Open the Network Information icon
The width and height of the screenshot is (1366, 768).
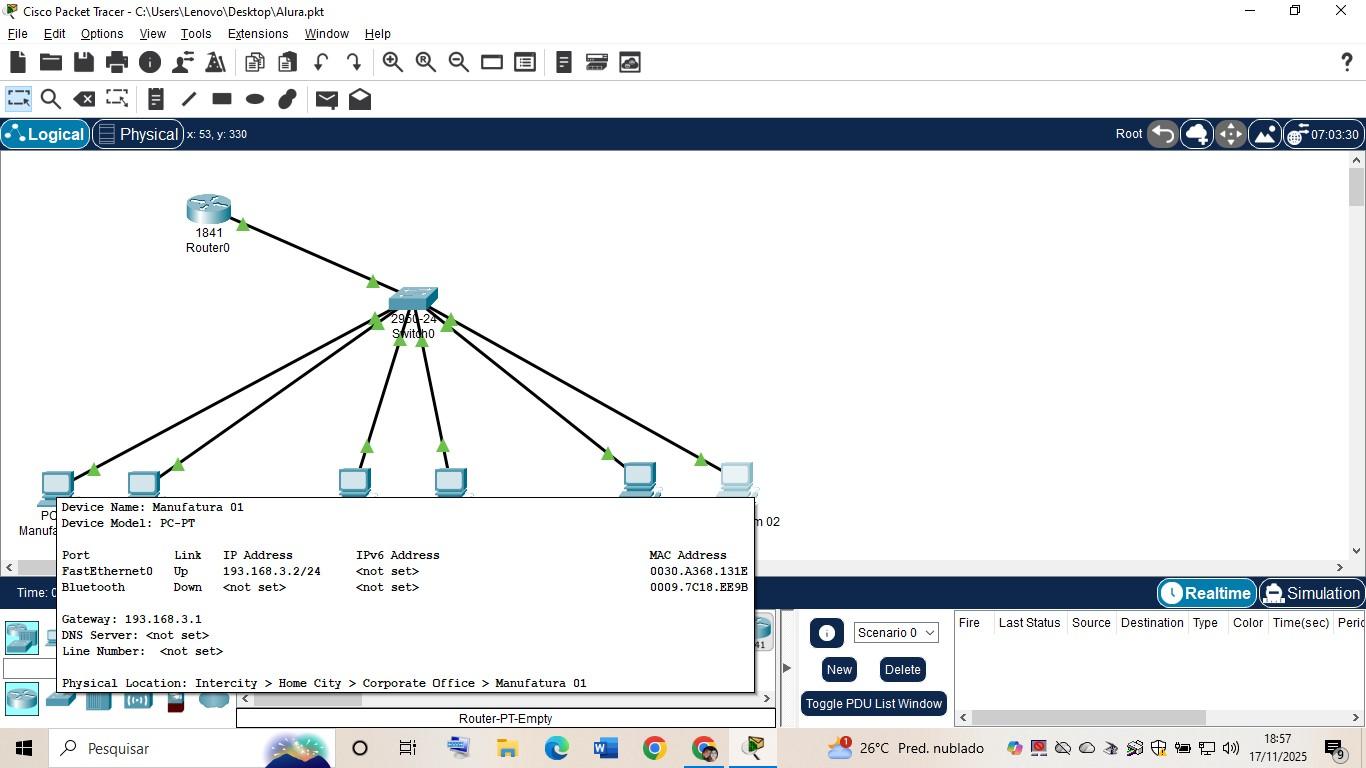[x=150, y=62]
